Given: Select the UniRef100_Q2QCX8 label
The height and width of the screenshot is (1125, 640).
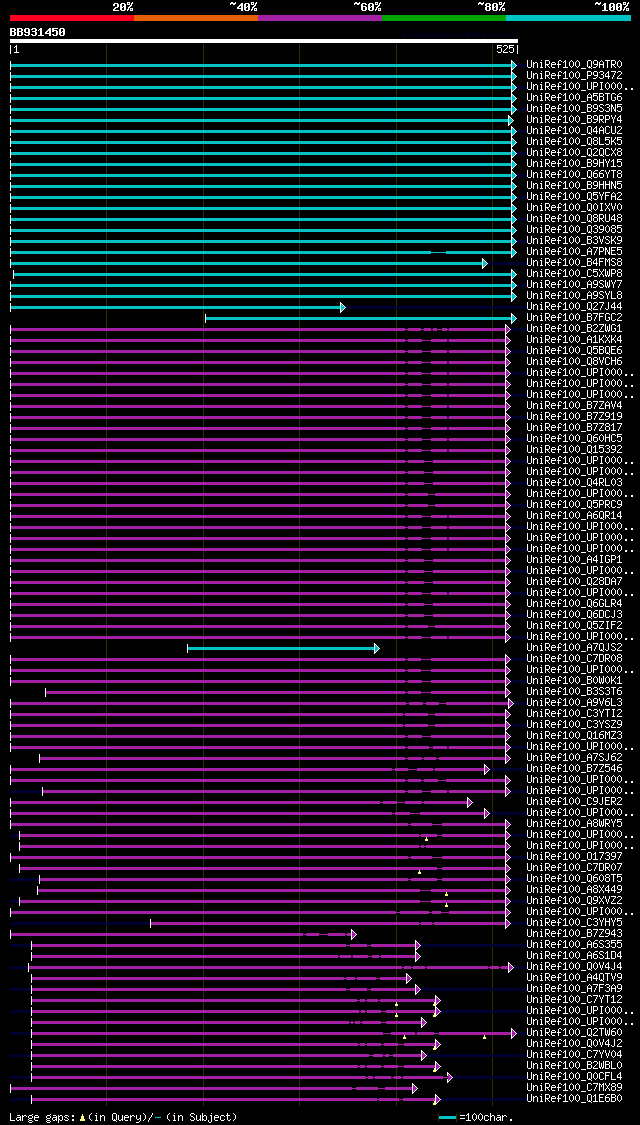Looking at the screenshot, I should (x=574, y=153).
